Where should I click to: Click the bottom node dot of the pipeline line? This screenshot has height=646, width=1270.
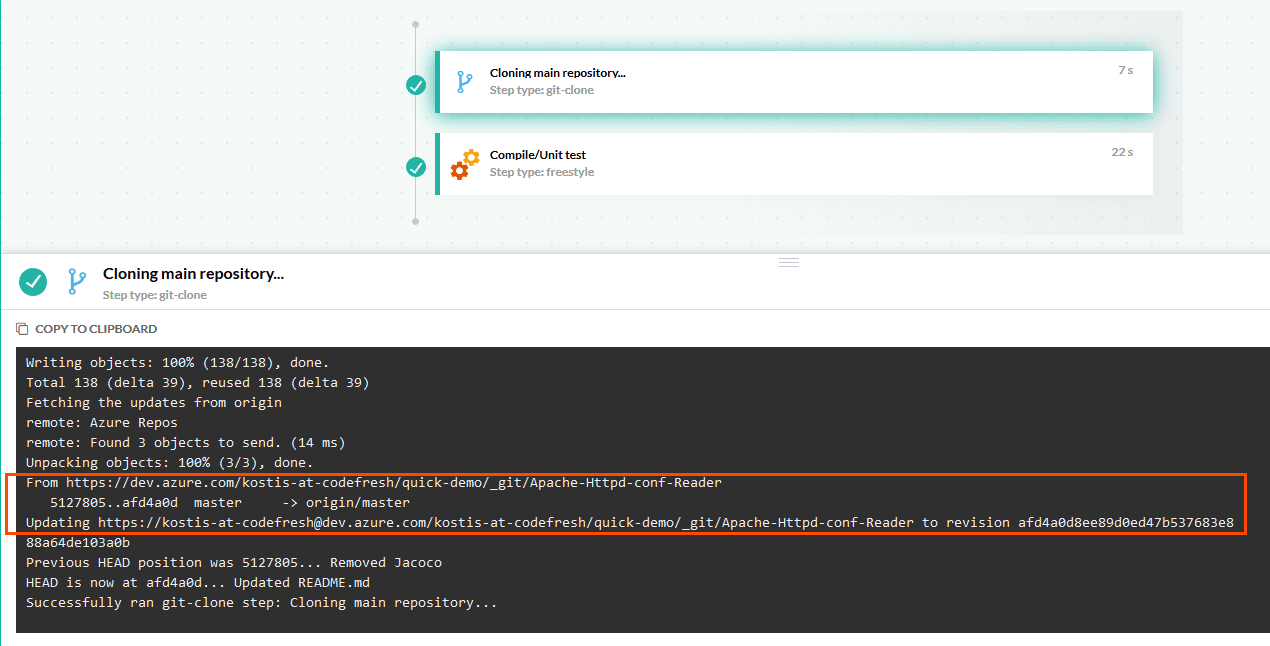(x=416, y=222)
